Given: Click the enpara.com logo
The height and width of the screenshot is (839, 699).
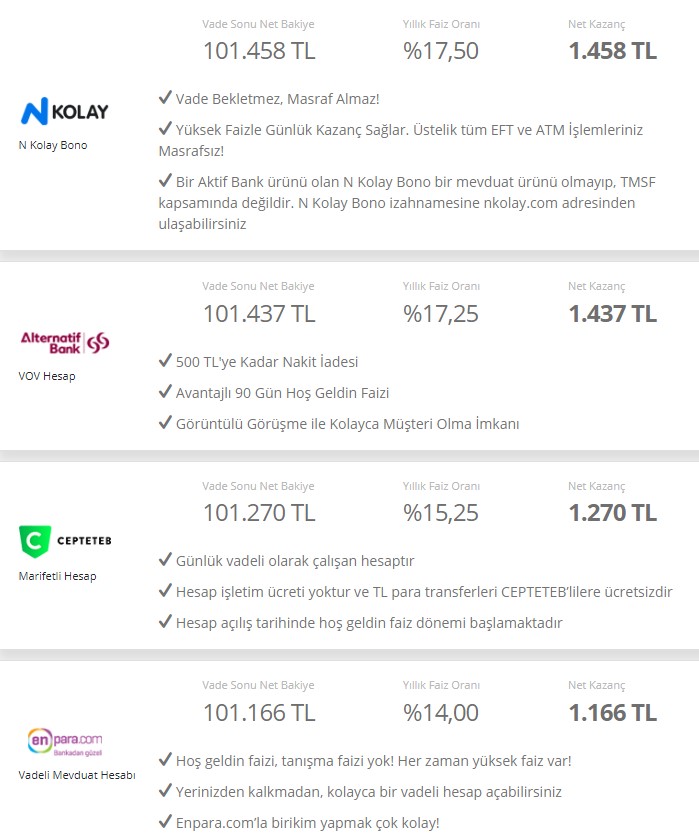Looking at the screenshot, I should click(x=65, y=742).
